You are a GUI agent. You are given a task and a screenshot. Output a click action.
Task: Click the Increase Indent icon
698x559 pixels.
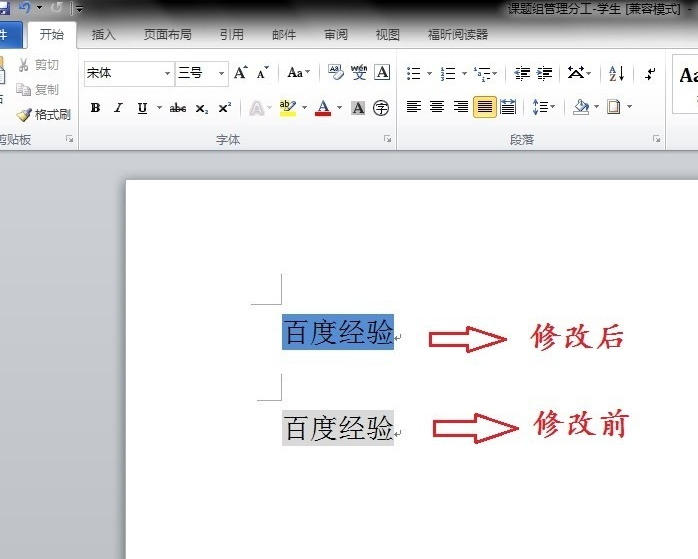pos(544,73)
